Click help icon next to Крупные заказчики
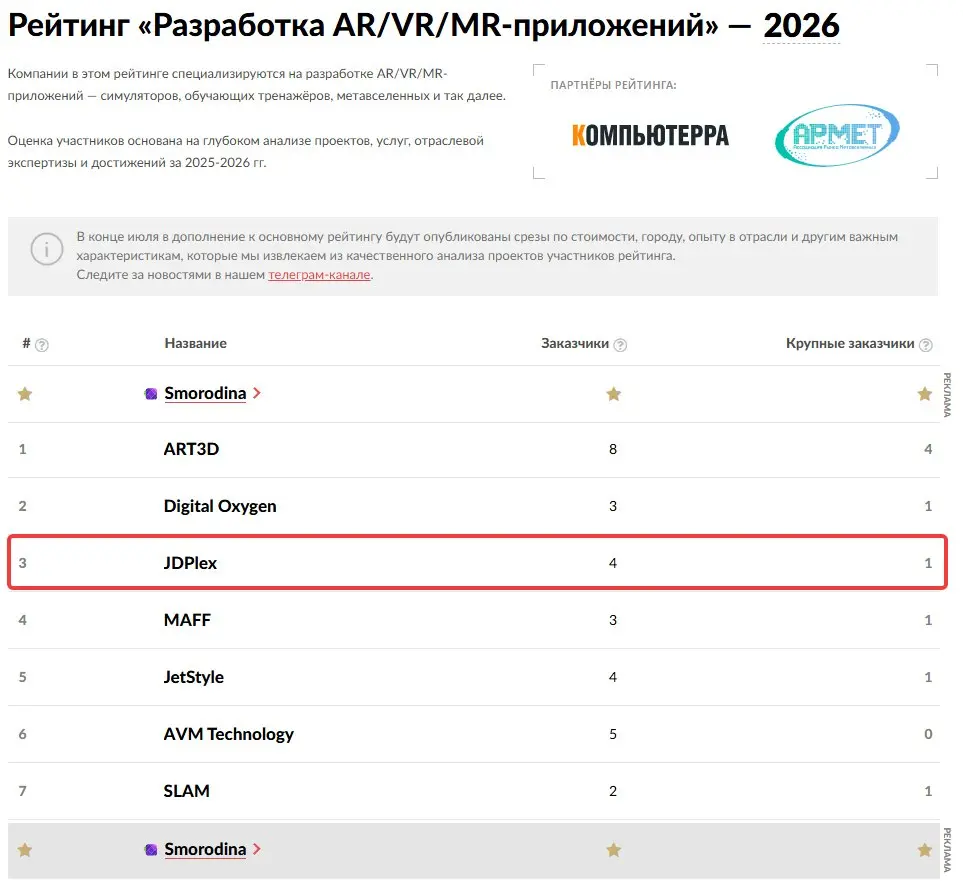The height and width of the screenshot is (896, 963). pos(926,345)
